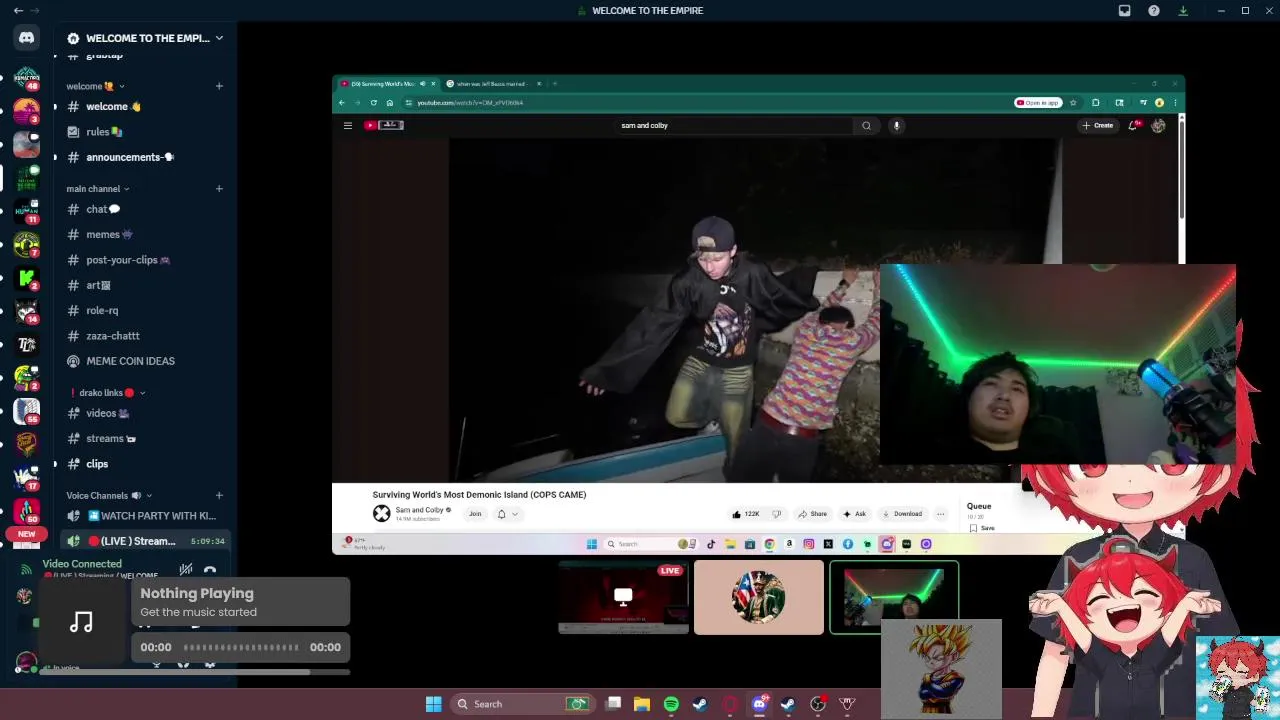Click the music widget progress bar

[241, 647]
